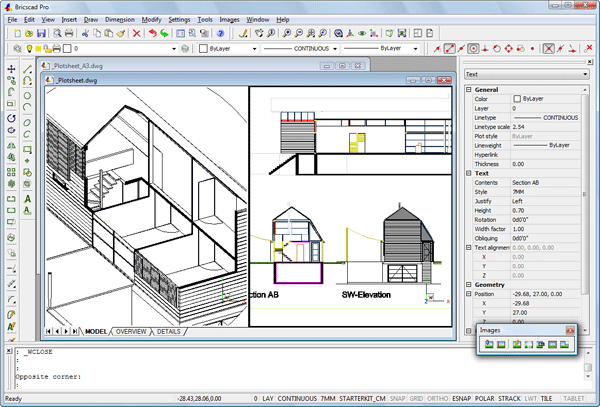Click the Save (floppy disk) icon
Viewport: 600px width, 407px height.
[41, 34]
